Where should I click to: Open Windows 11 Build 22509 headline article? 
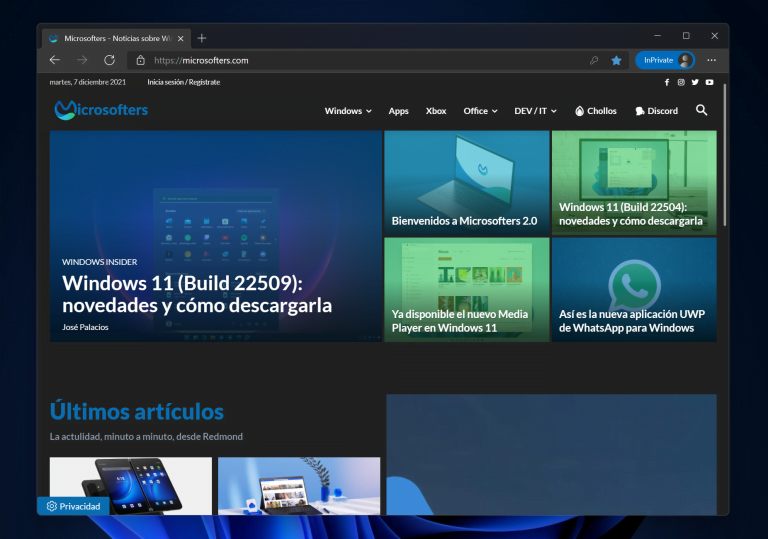(x=197, y=294)
